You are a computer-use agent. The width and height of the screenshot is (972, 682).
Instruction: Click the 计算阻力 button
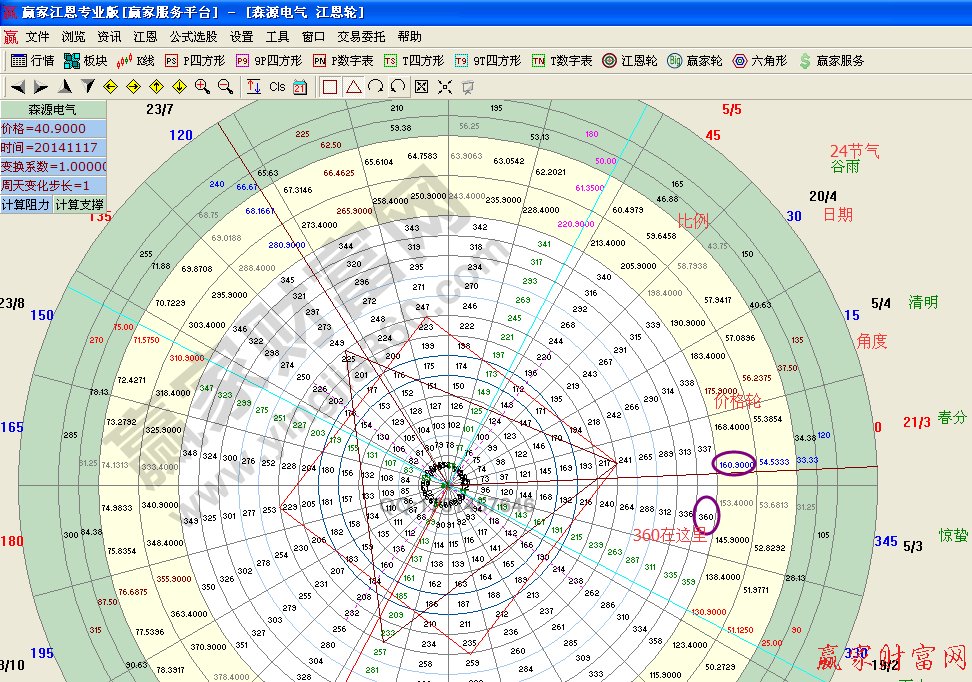[26, 205]
